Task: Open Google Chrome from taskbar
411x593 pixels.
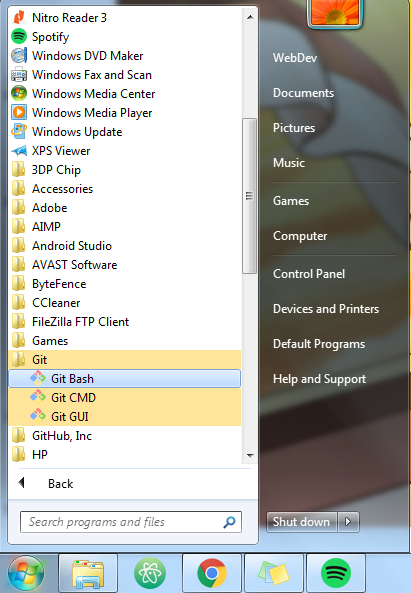Action: 212,573
